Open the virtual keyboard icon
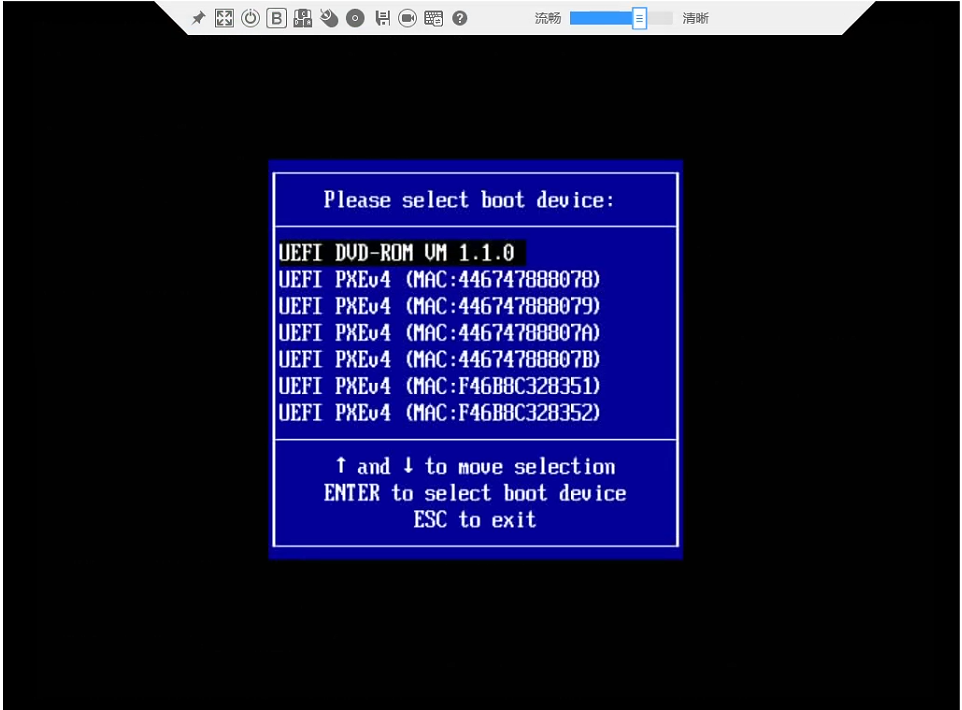Screen dimensions: 962x710 pos(433,18)
